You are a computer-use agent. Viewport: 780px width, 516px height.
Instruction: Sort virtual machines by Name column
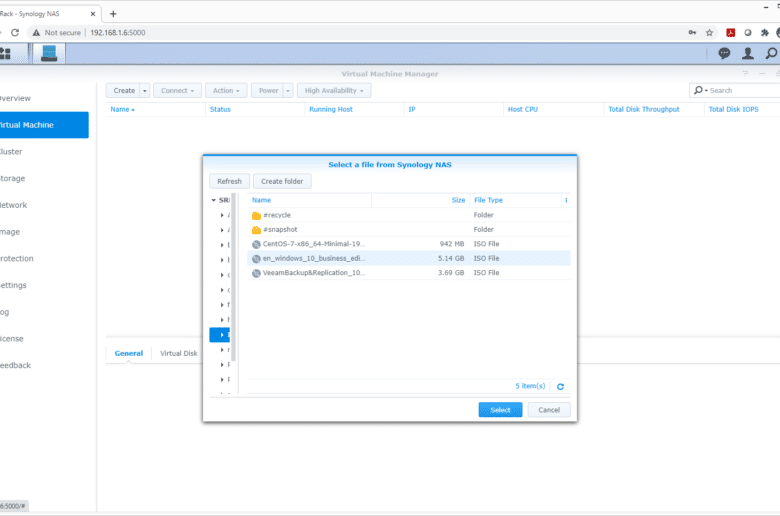(x=155, y=109)
